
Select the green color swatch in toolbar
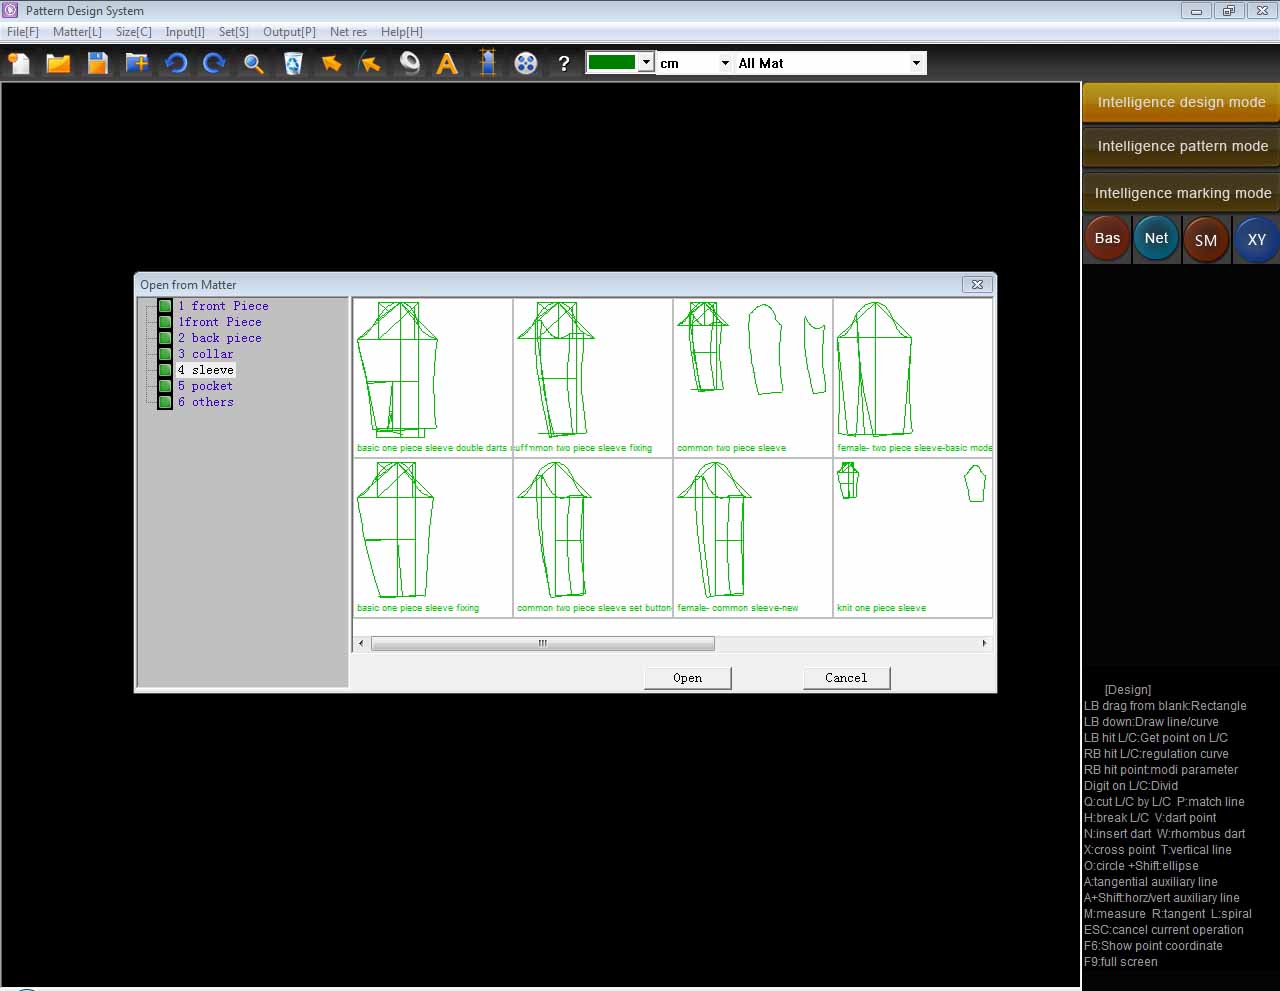pos(612,63)
